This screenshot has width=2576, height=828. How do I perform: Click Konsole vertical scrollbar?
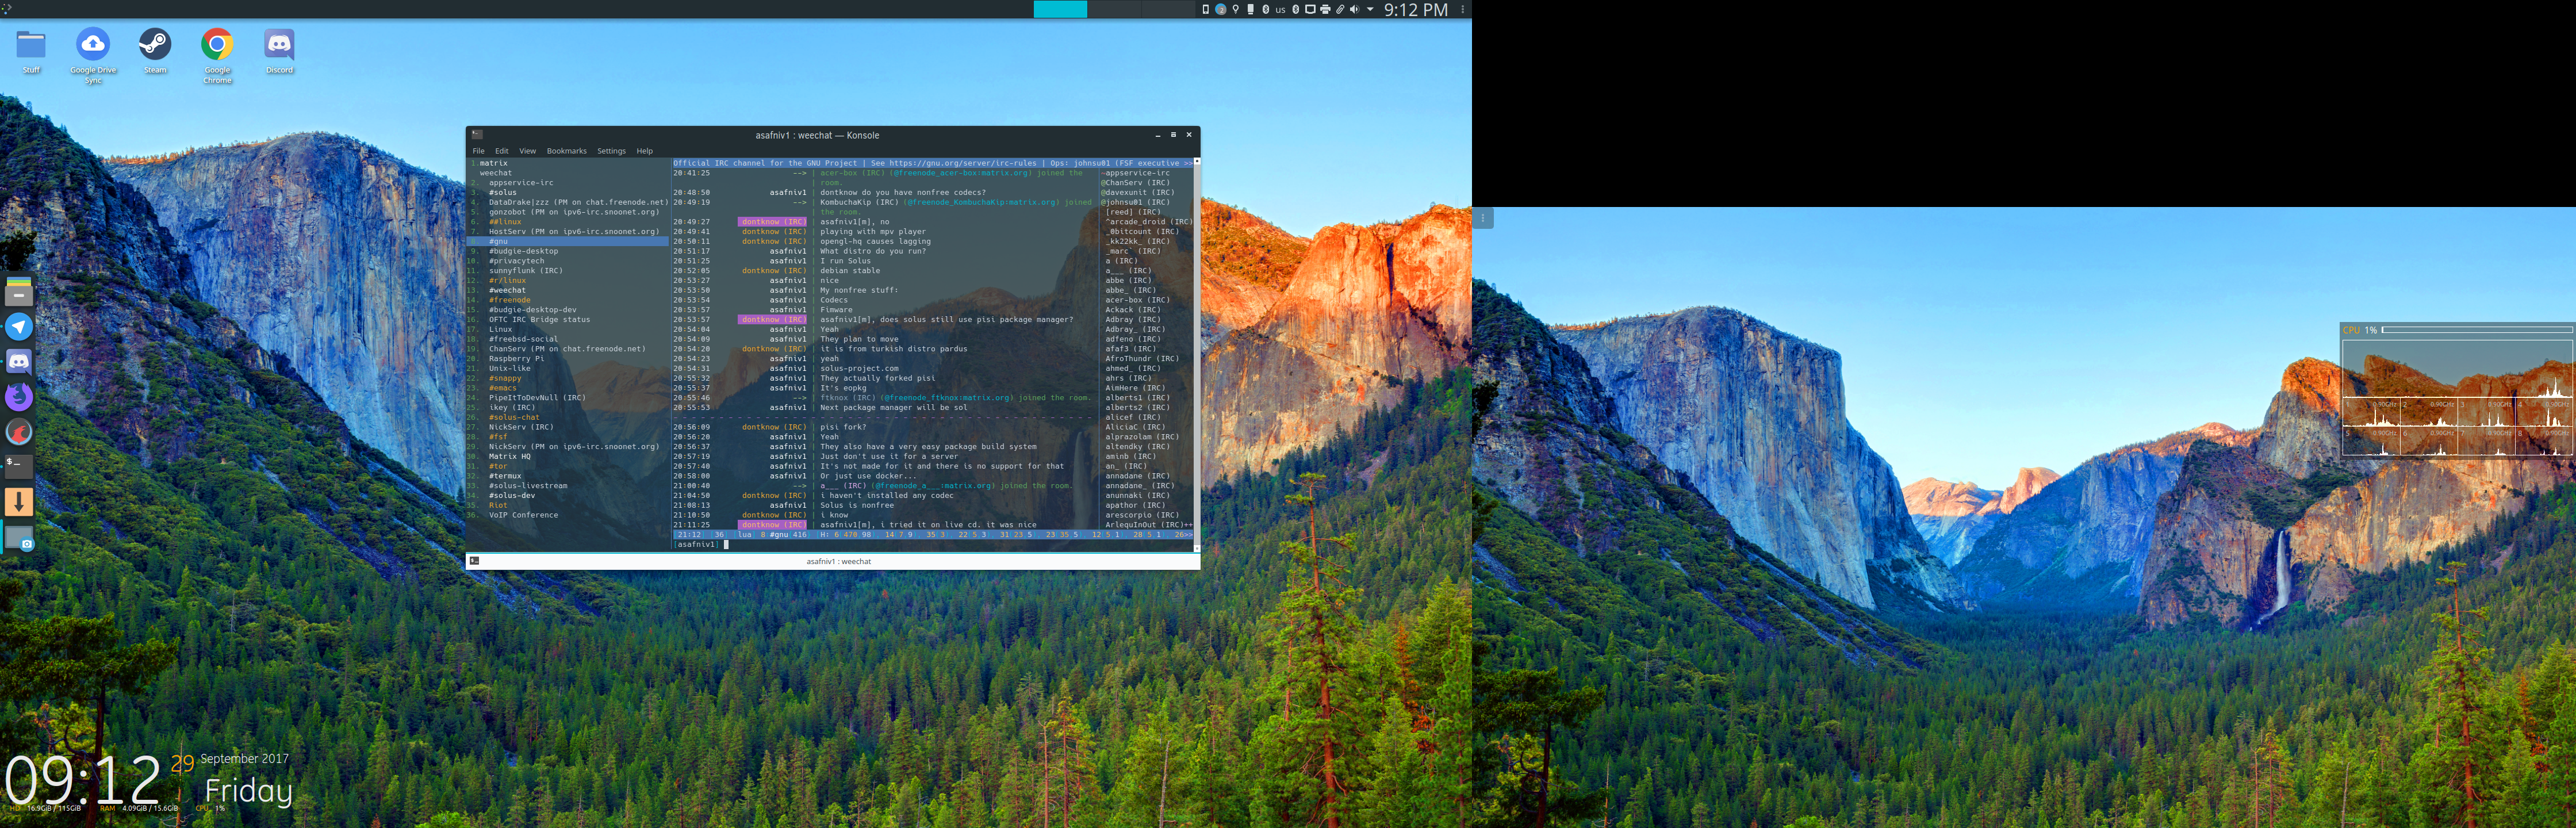tap(1196, 354)
